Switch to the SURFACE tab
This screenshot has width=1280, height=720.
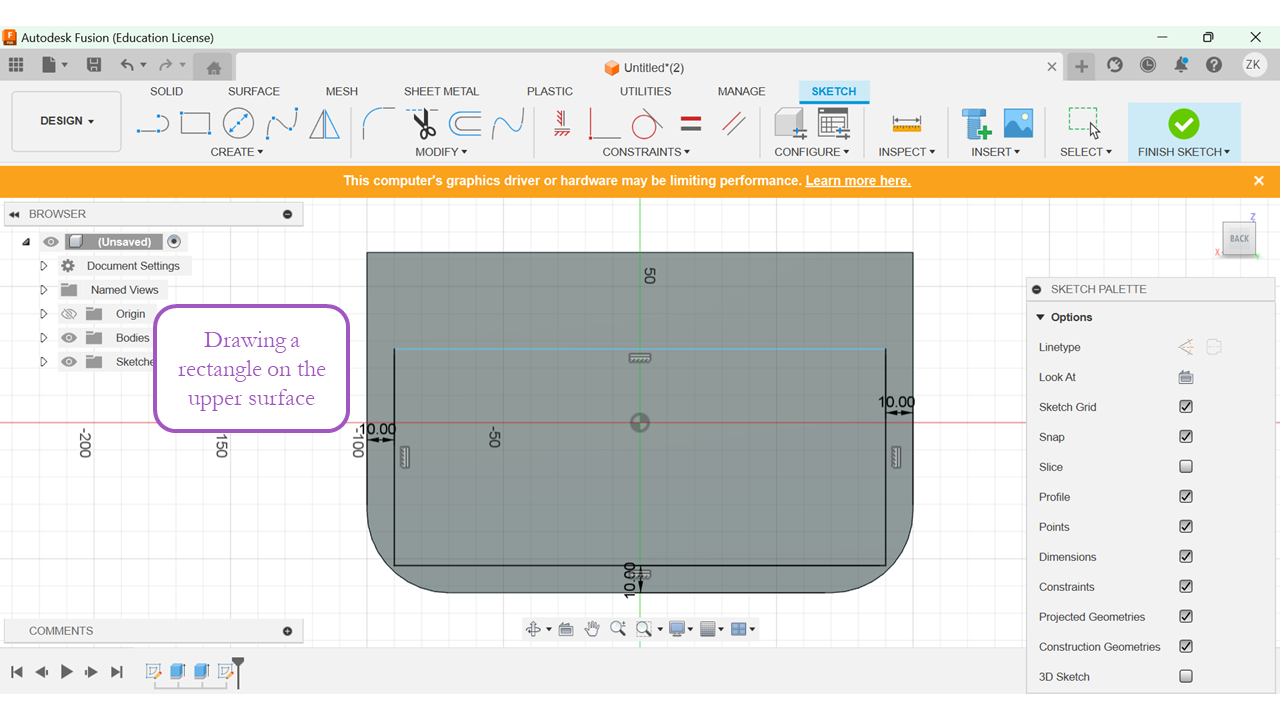pyautogui.click(x=254, y=91)
